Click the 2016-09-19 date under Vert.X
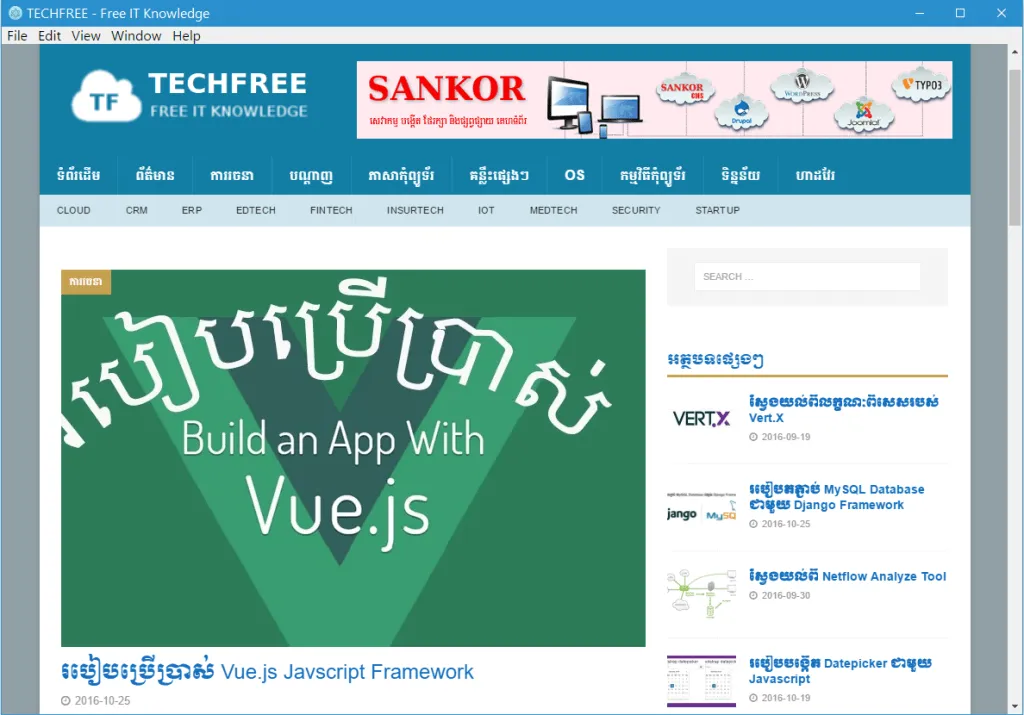Image resolution: width=1024 pixels, height=715 pixels. pyautogui.click(x=786, y=437)
